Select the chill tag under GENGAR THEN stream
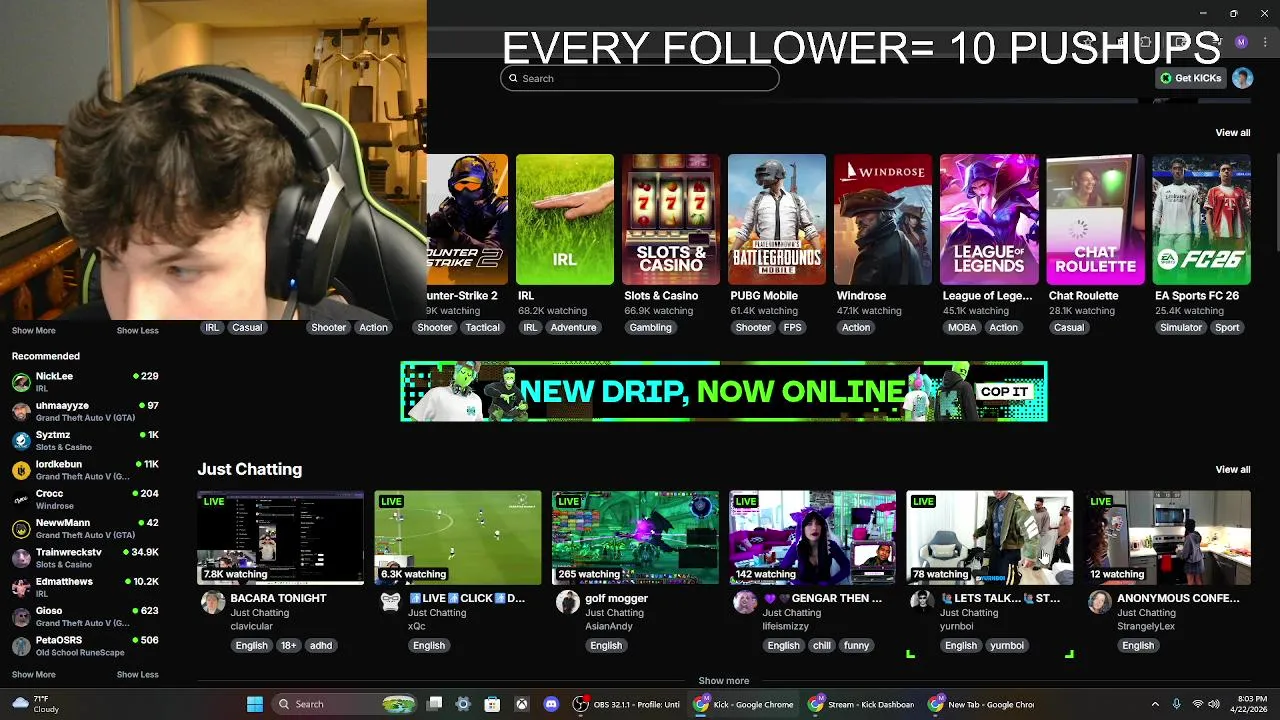1280x720 pixels. coord(821,645)
